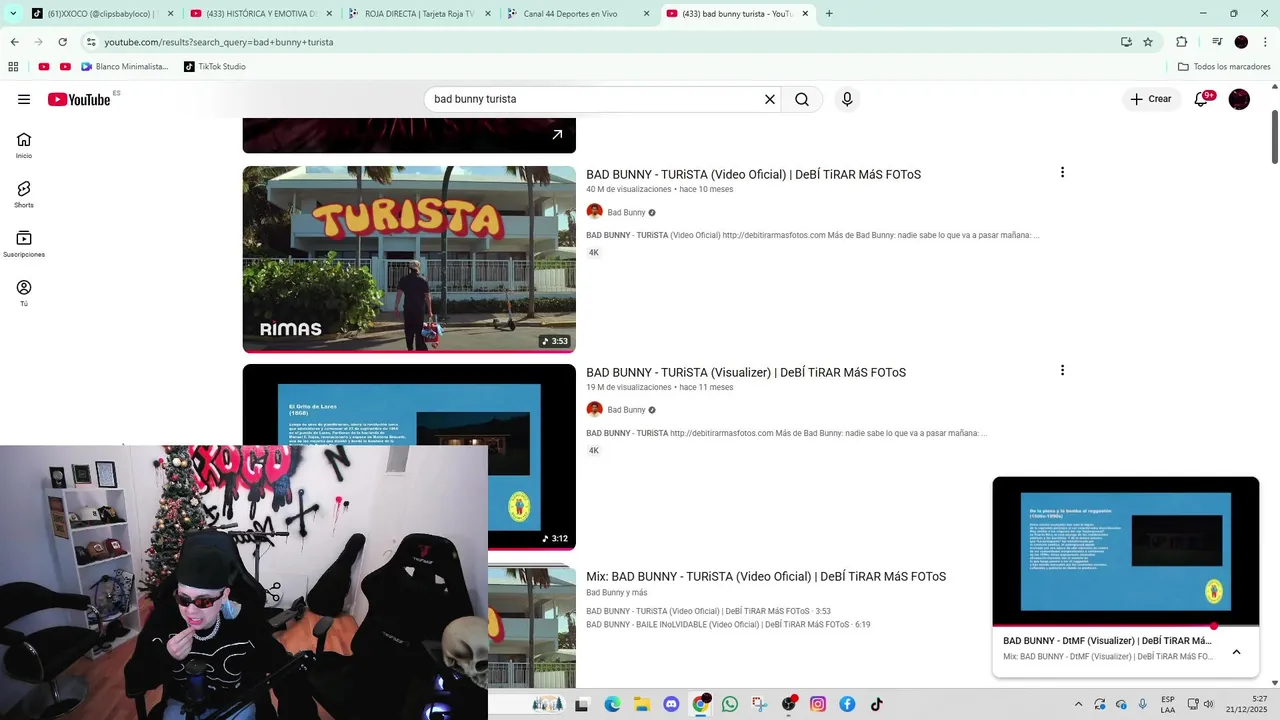Open the YouTube account avatar menu
The height and width of the screenshot is (720, 1280).
[1239, 99]
